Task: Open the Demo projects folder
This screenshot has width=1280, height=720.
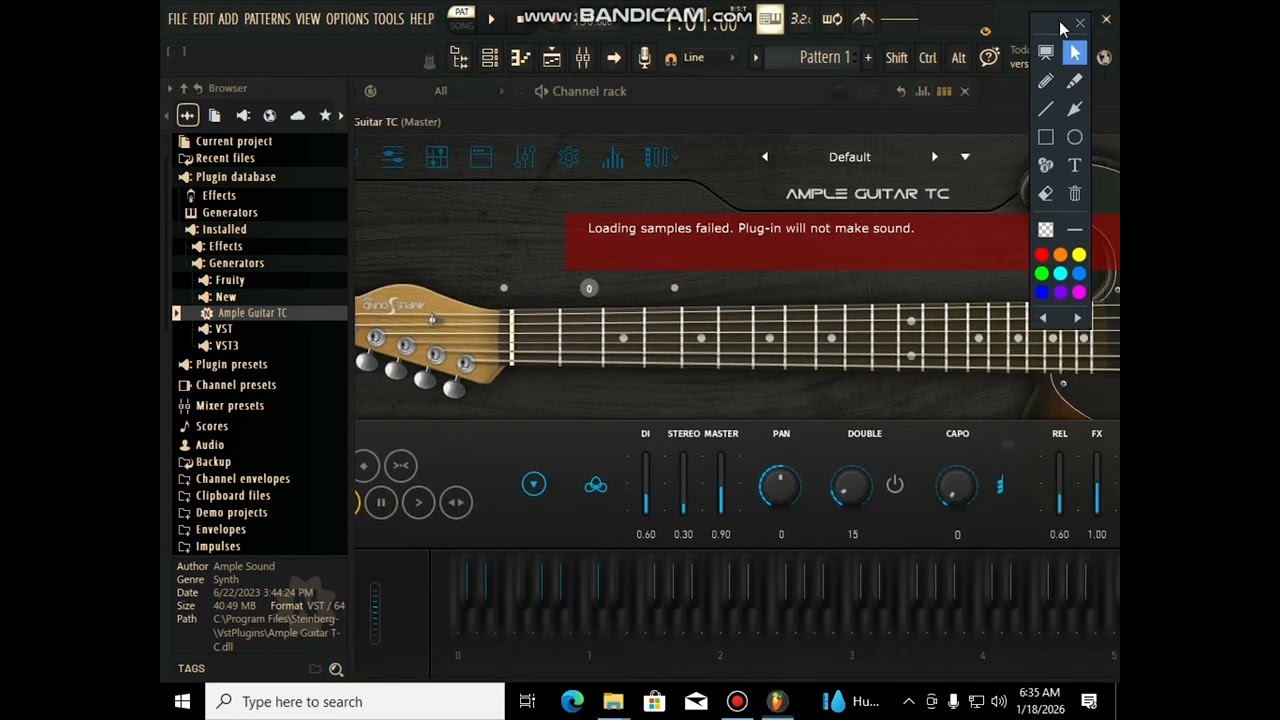Action: coord(231,513)
